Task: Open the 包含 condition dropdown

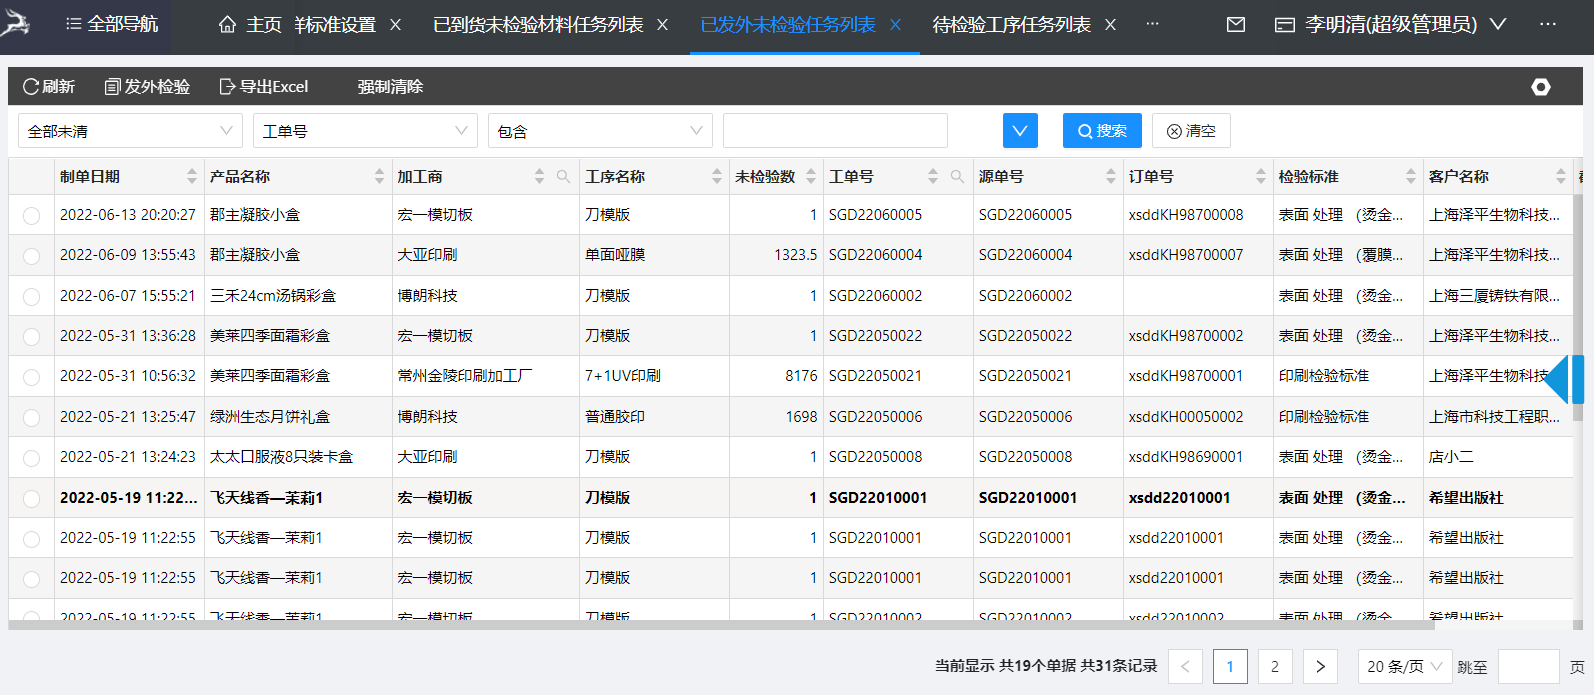Action: [x=600, y=131]
